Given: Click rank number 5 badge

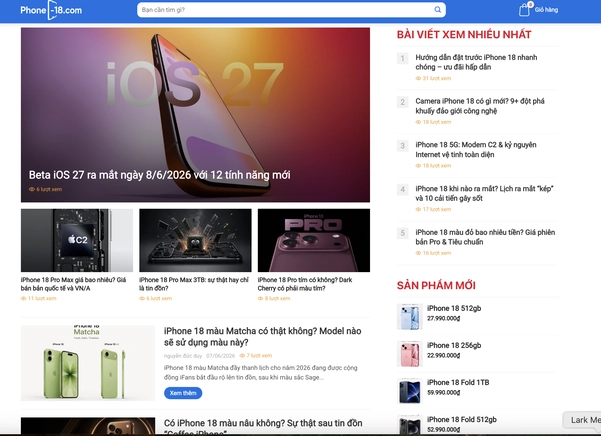Looking at the screenshot, I should pos(402,233).
